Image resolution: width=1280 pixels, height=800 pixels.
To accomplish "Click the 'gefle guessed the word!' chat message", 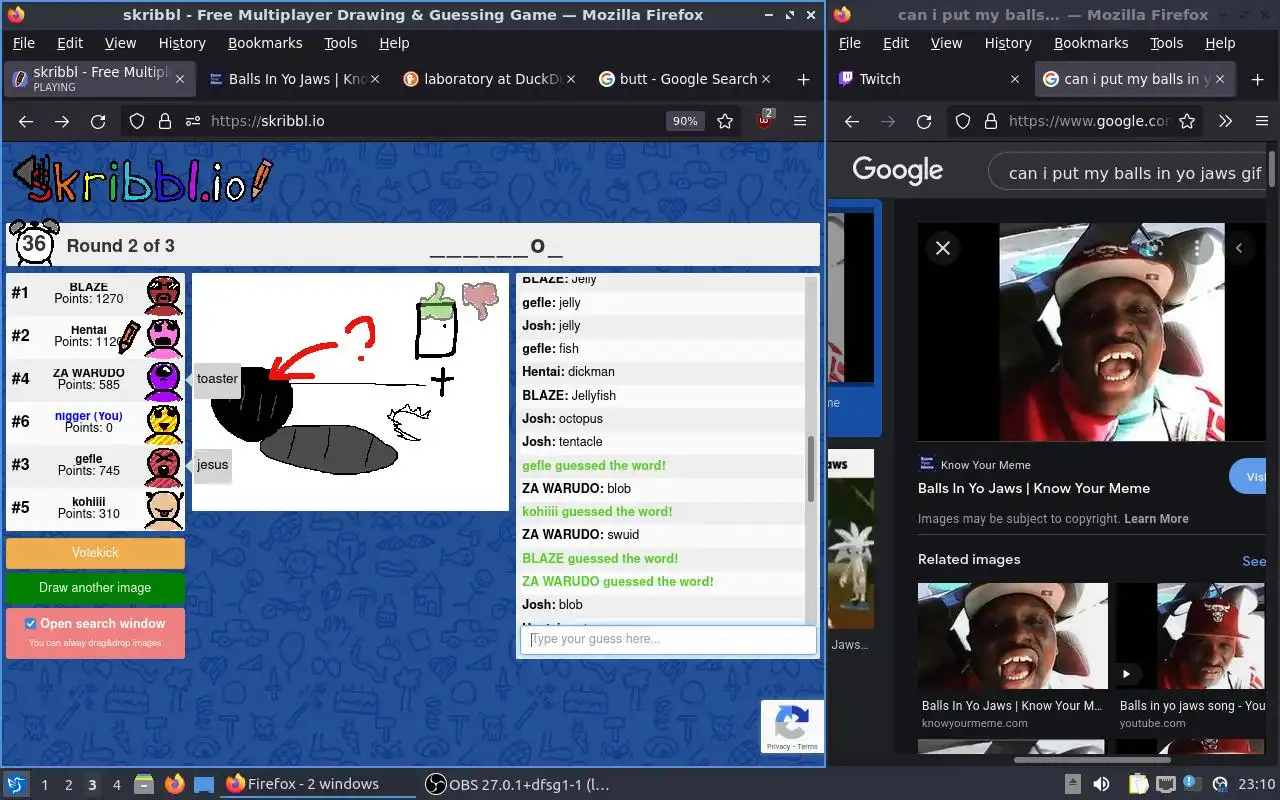I will pos(594,465).
